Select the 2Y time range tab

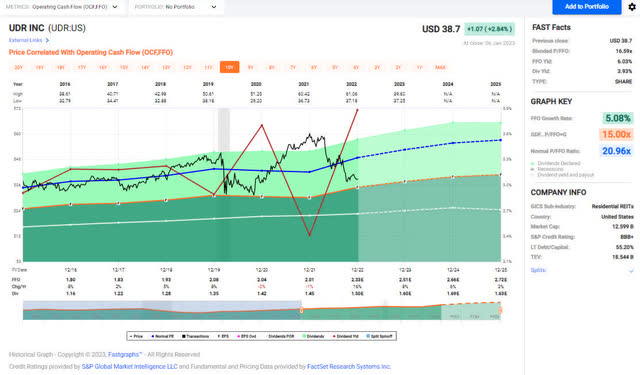[x=398, y=67]
